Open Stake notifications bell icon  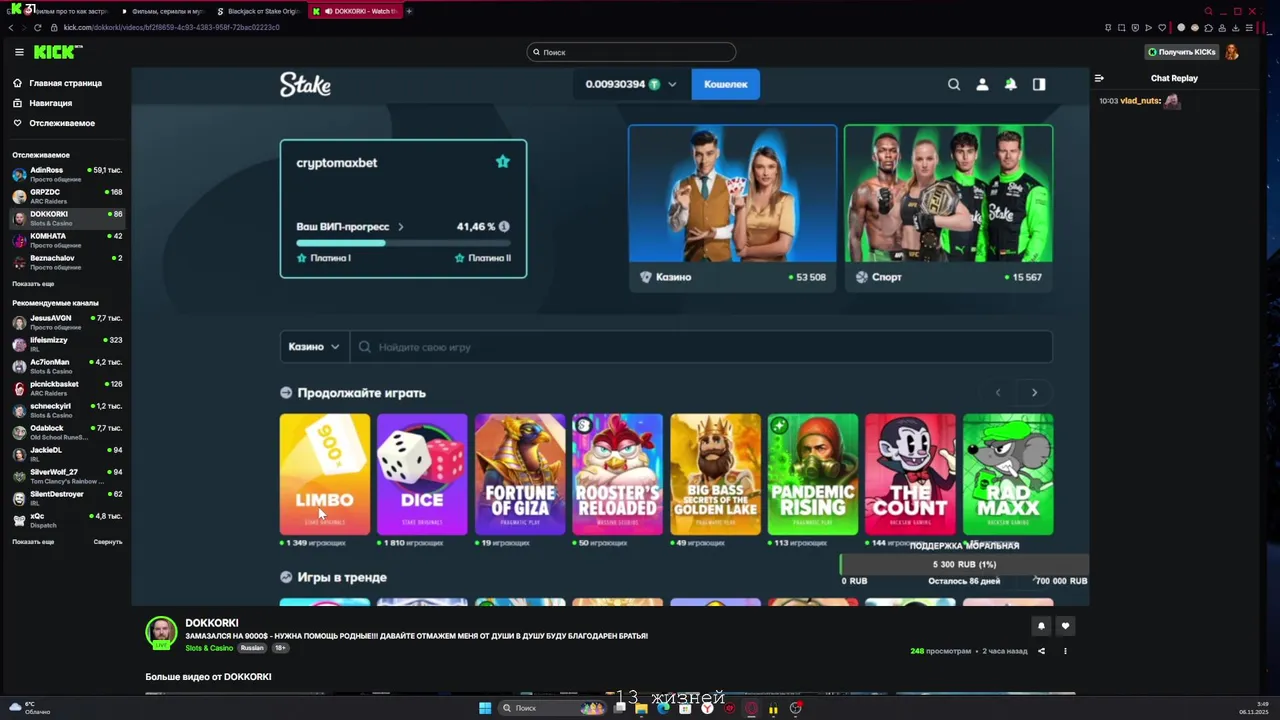(1011, 84)
